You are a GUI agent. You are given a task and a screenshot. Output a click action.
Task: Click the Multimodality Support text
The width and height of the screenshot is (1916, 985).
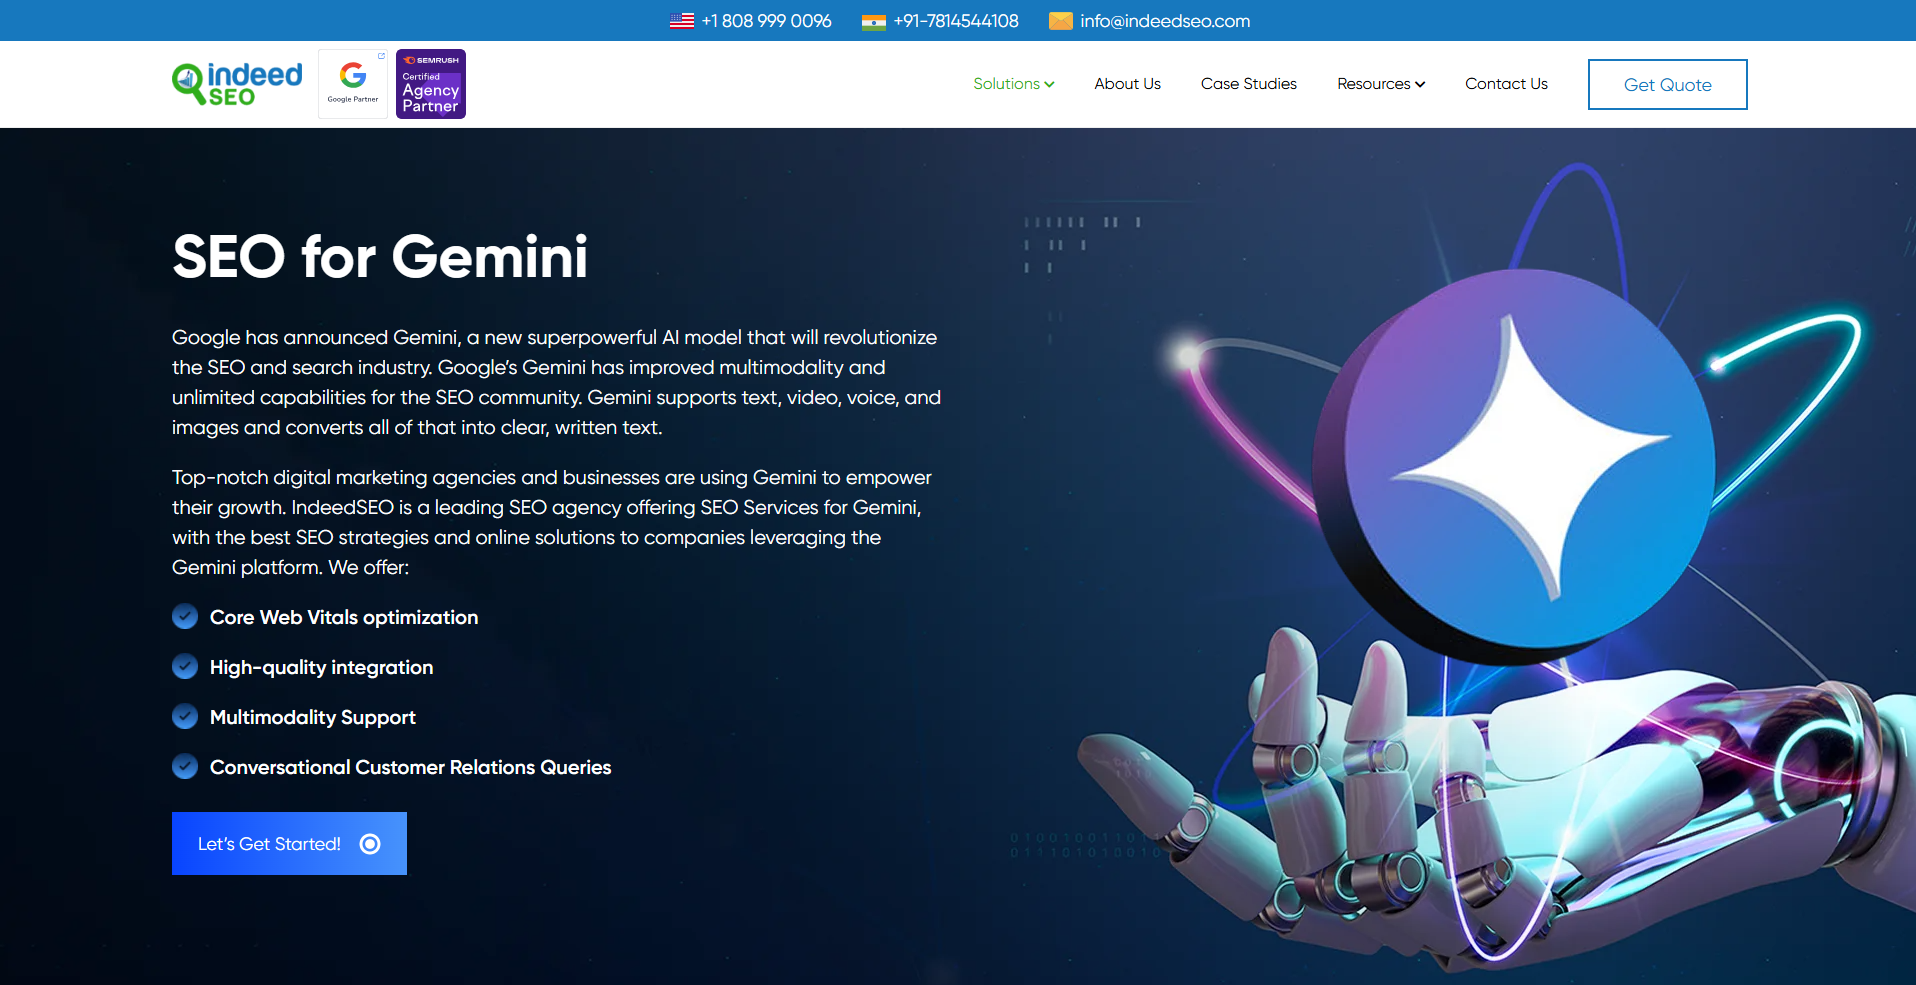click(313, 717)
